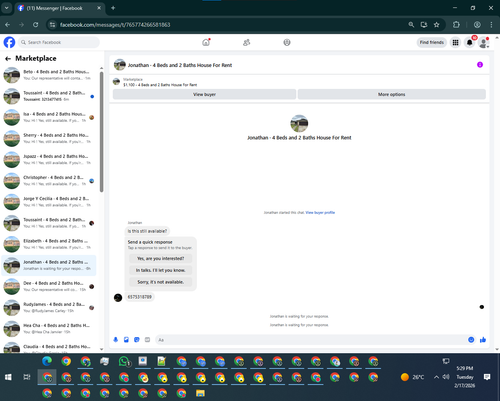Record a voice clip with microphone icon
500x401 pixels.
click(116, 340)
